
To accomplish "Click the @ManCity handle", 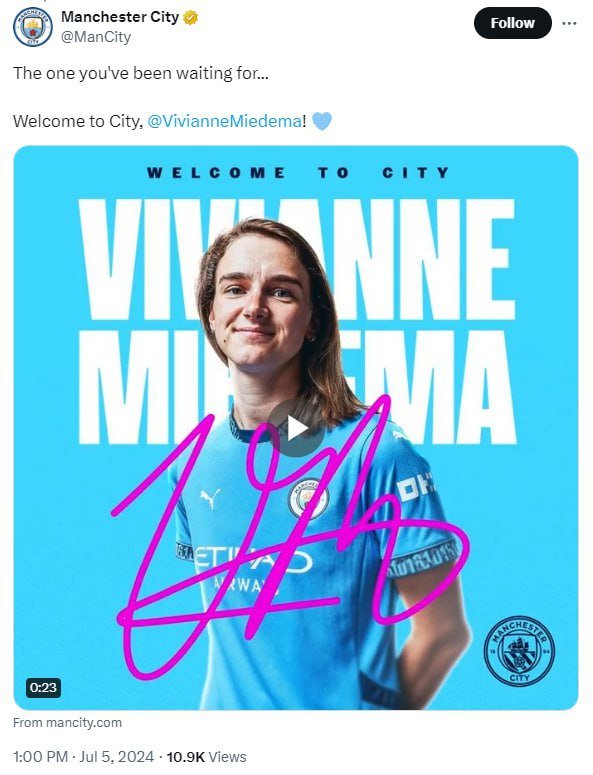I will pos(96,37).
